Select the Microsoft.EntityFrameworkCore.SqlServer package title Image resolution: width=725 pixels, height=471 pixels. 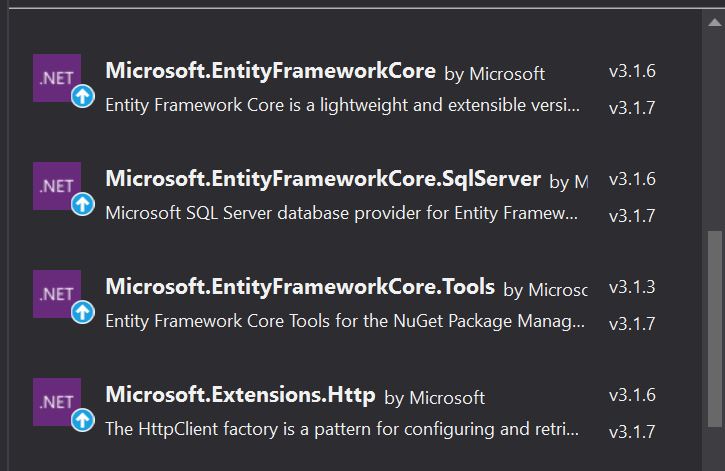[322, 179]
